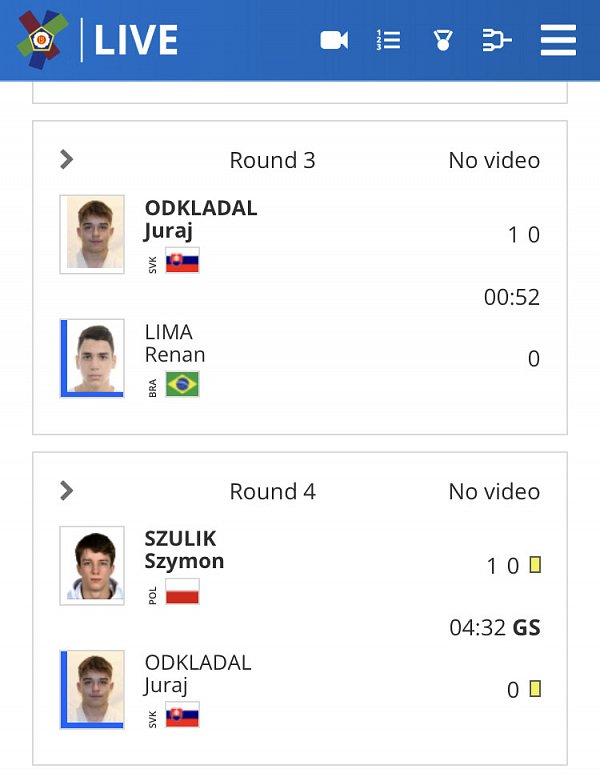This screenshot has width=600, height=781.
Task: Open the video camera icon in header
Action: pos(334,40)
